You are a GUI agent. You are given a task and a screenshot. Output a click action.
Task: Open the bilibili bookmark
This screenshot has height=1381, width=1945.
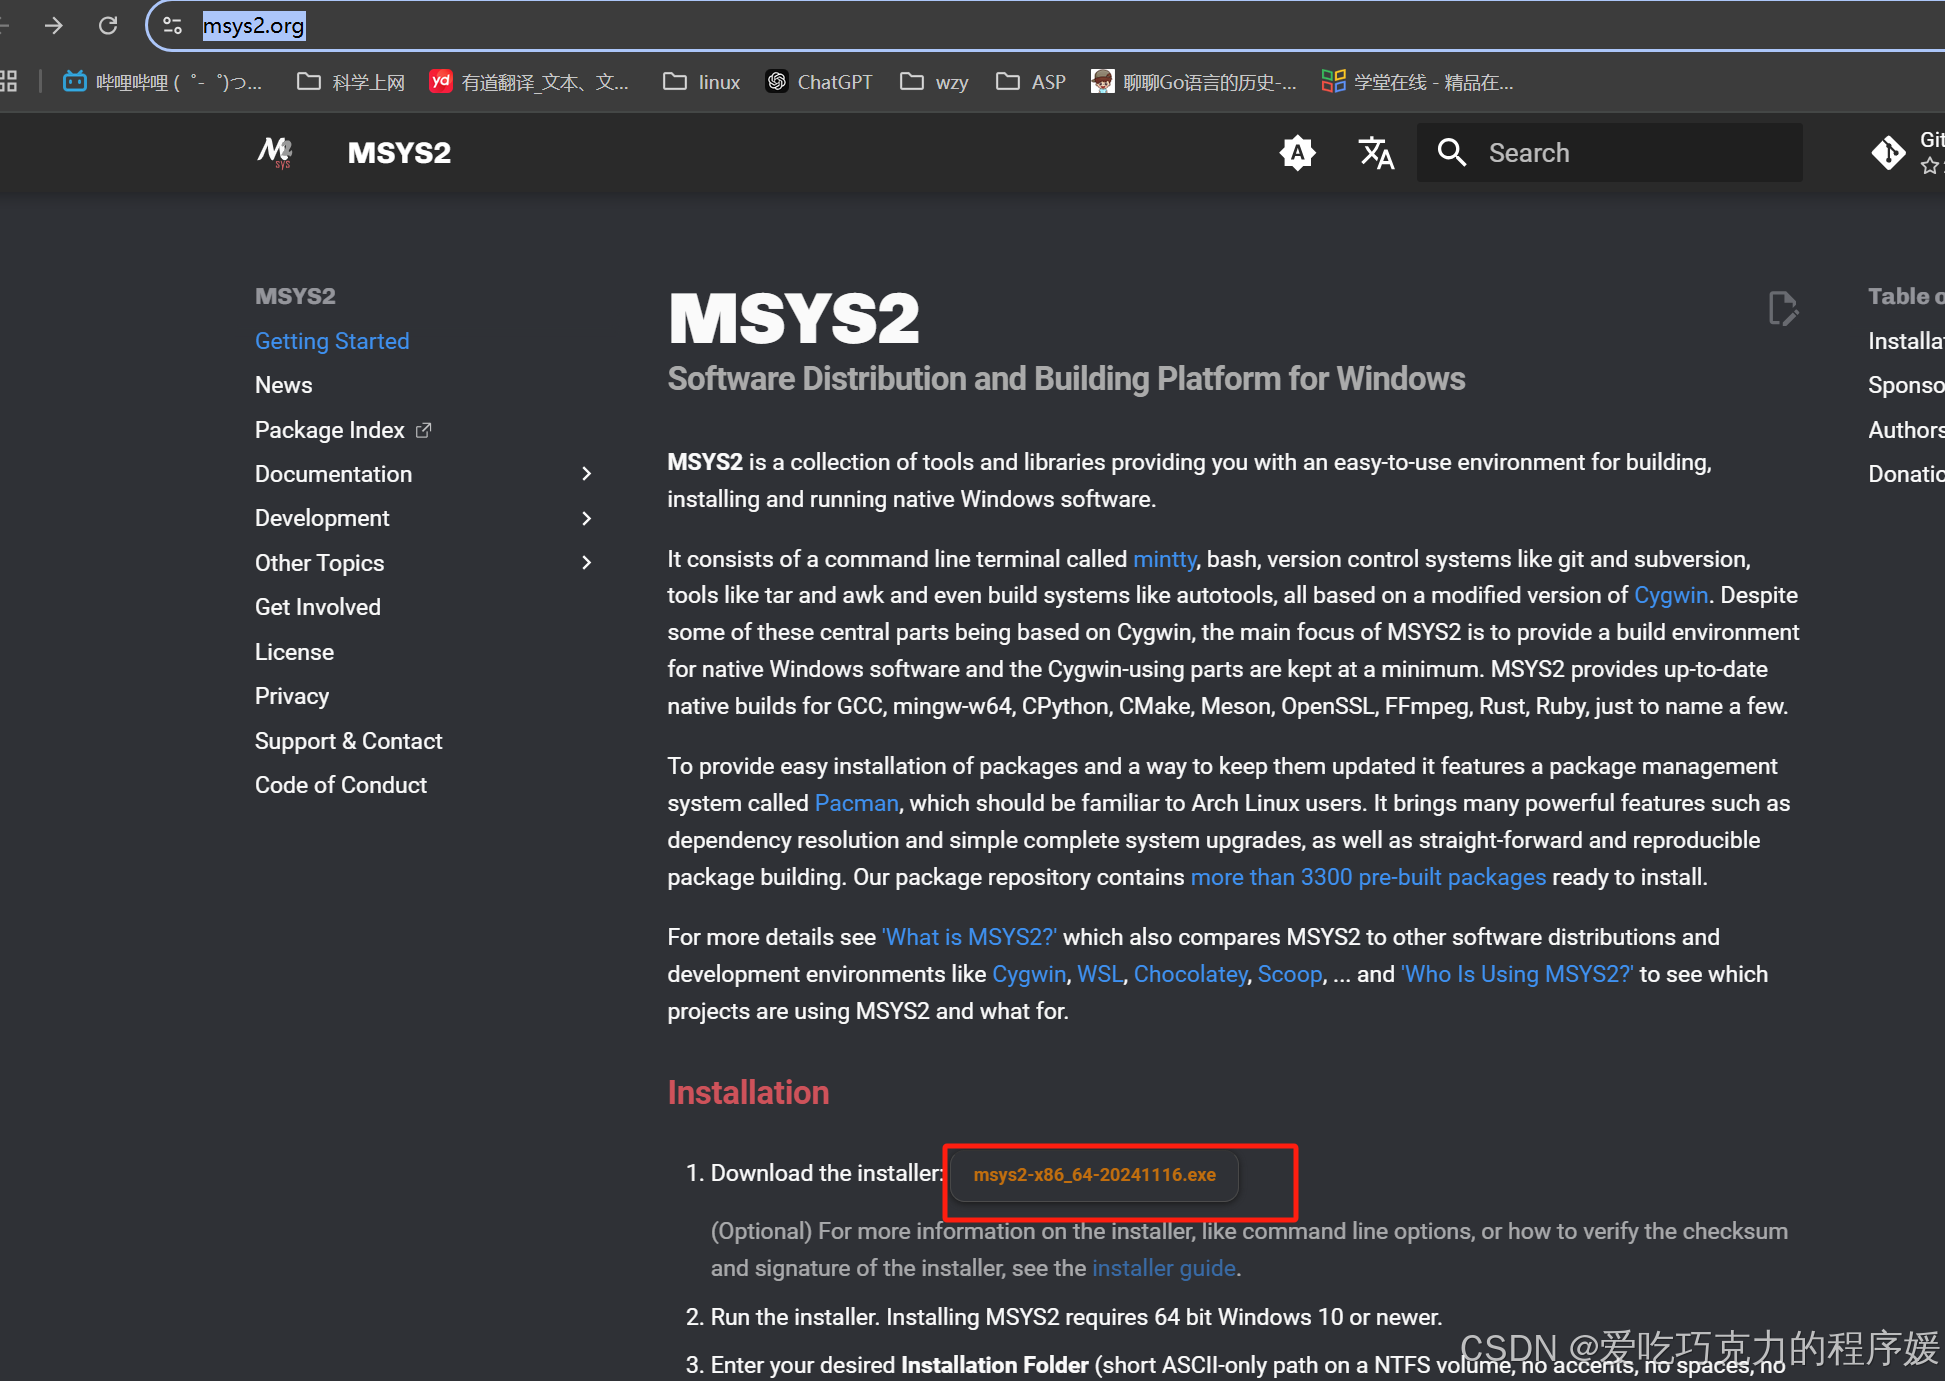(x=163, y=82)
